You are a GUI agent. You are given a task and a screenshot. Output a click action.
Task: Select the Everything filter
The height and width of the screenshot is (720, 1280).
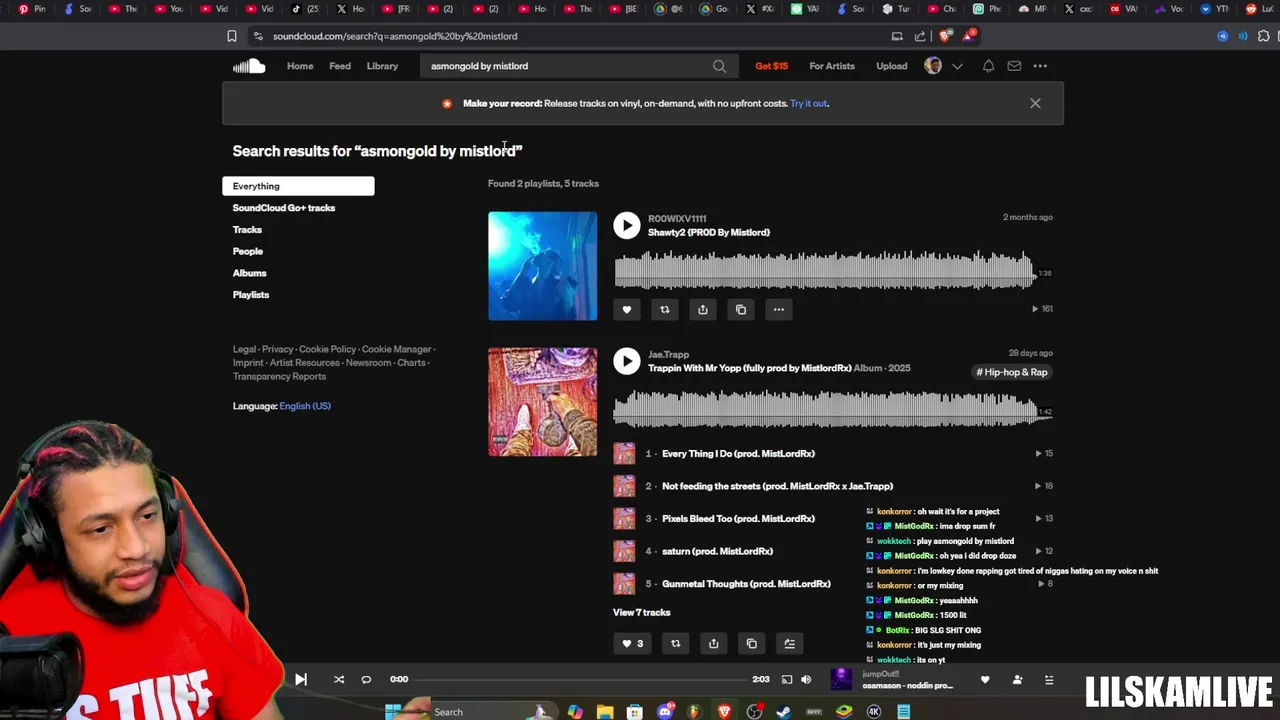[x=298, y=186]
